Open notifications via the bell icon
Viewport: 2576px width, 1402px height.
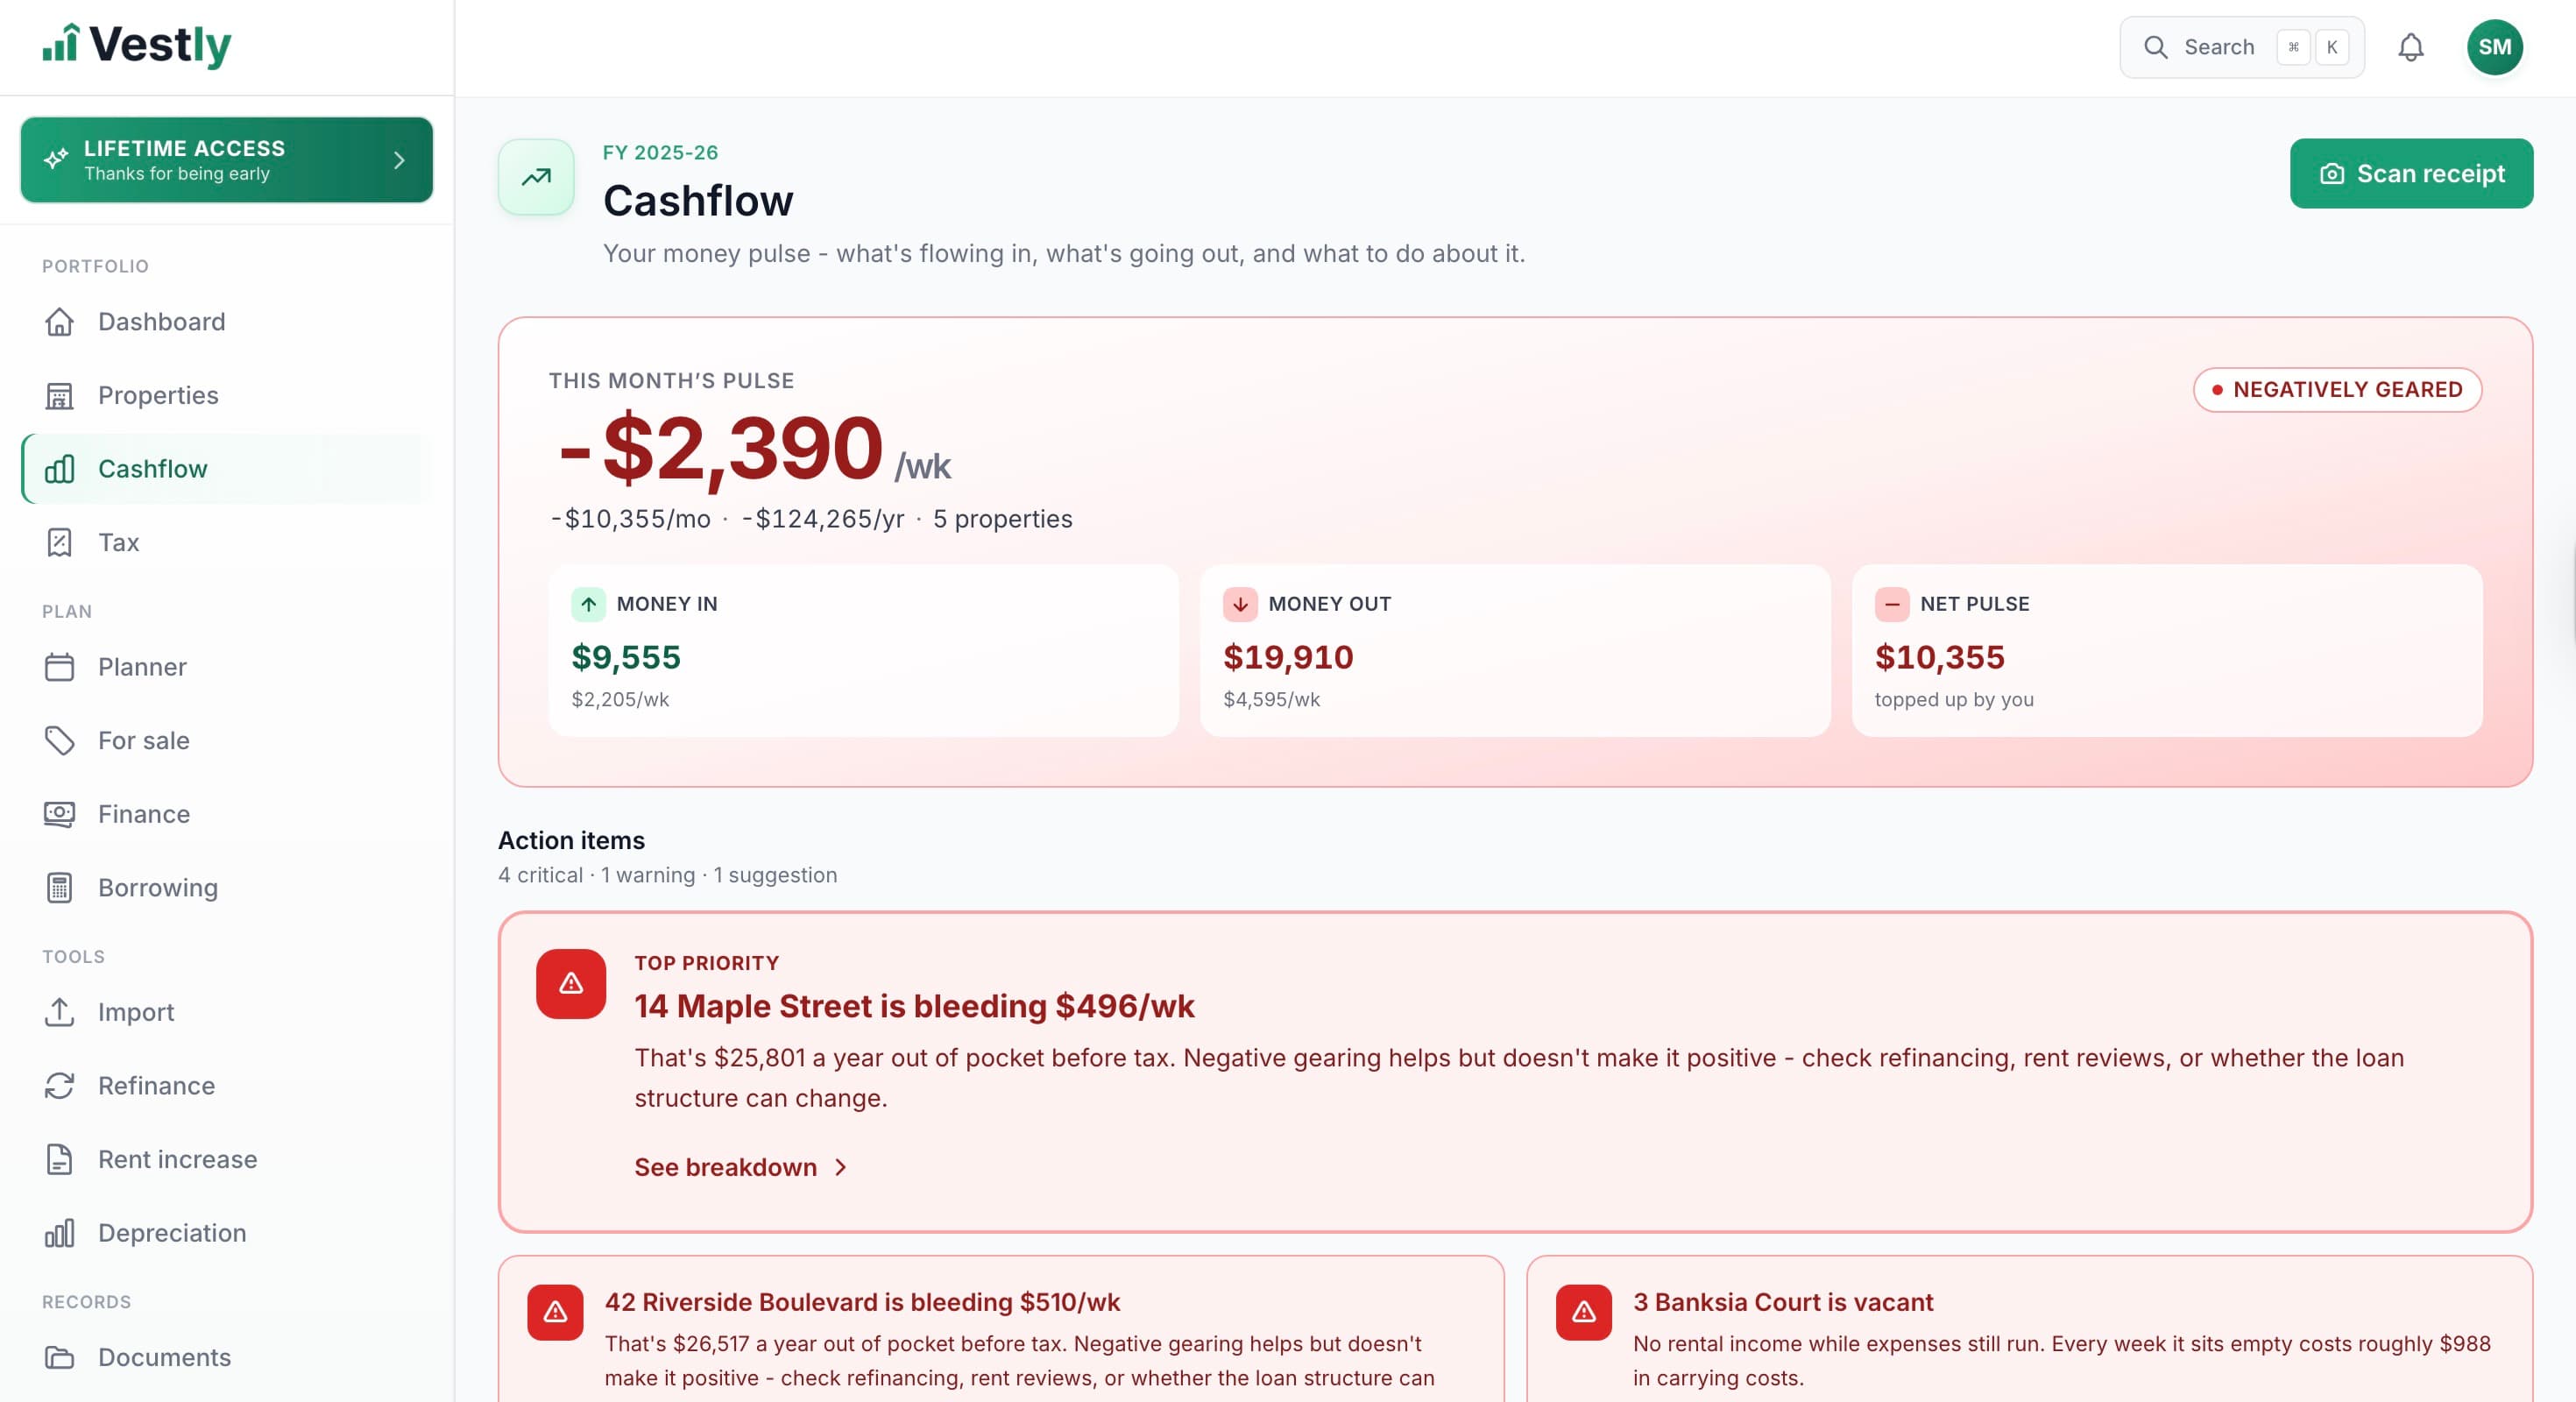(x=2411, y=47)
